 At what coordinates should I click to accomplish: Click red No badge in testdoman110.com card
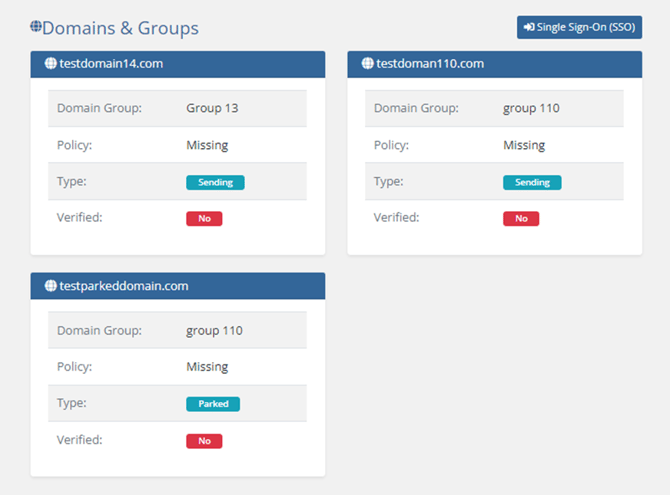tap(521, 218)
